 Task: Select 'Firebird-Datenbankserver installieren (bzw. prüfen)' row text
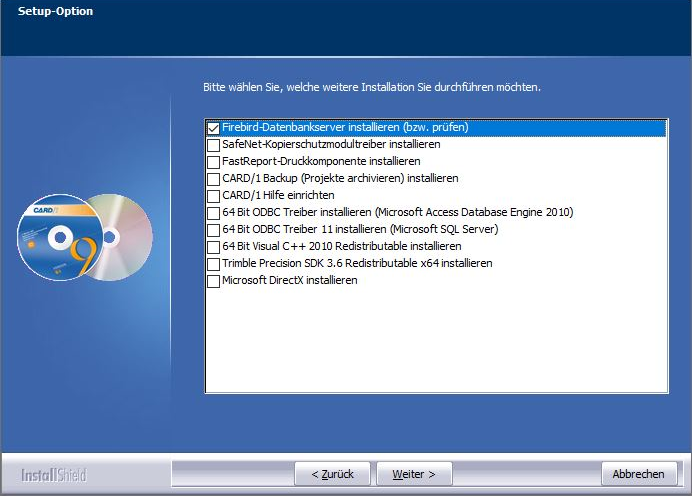tap(345, 128)
